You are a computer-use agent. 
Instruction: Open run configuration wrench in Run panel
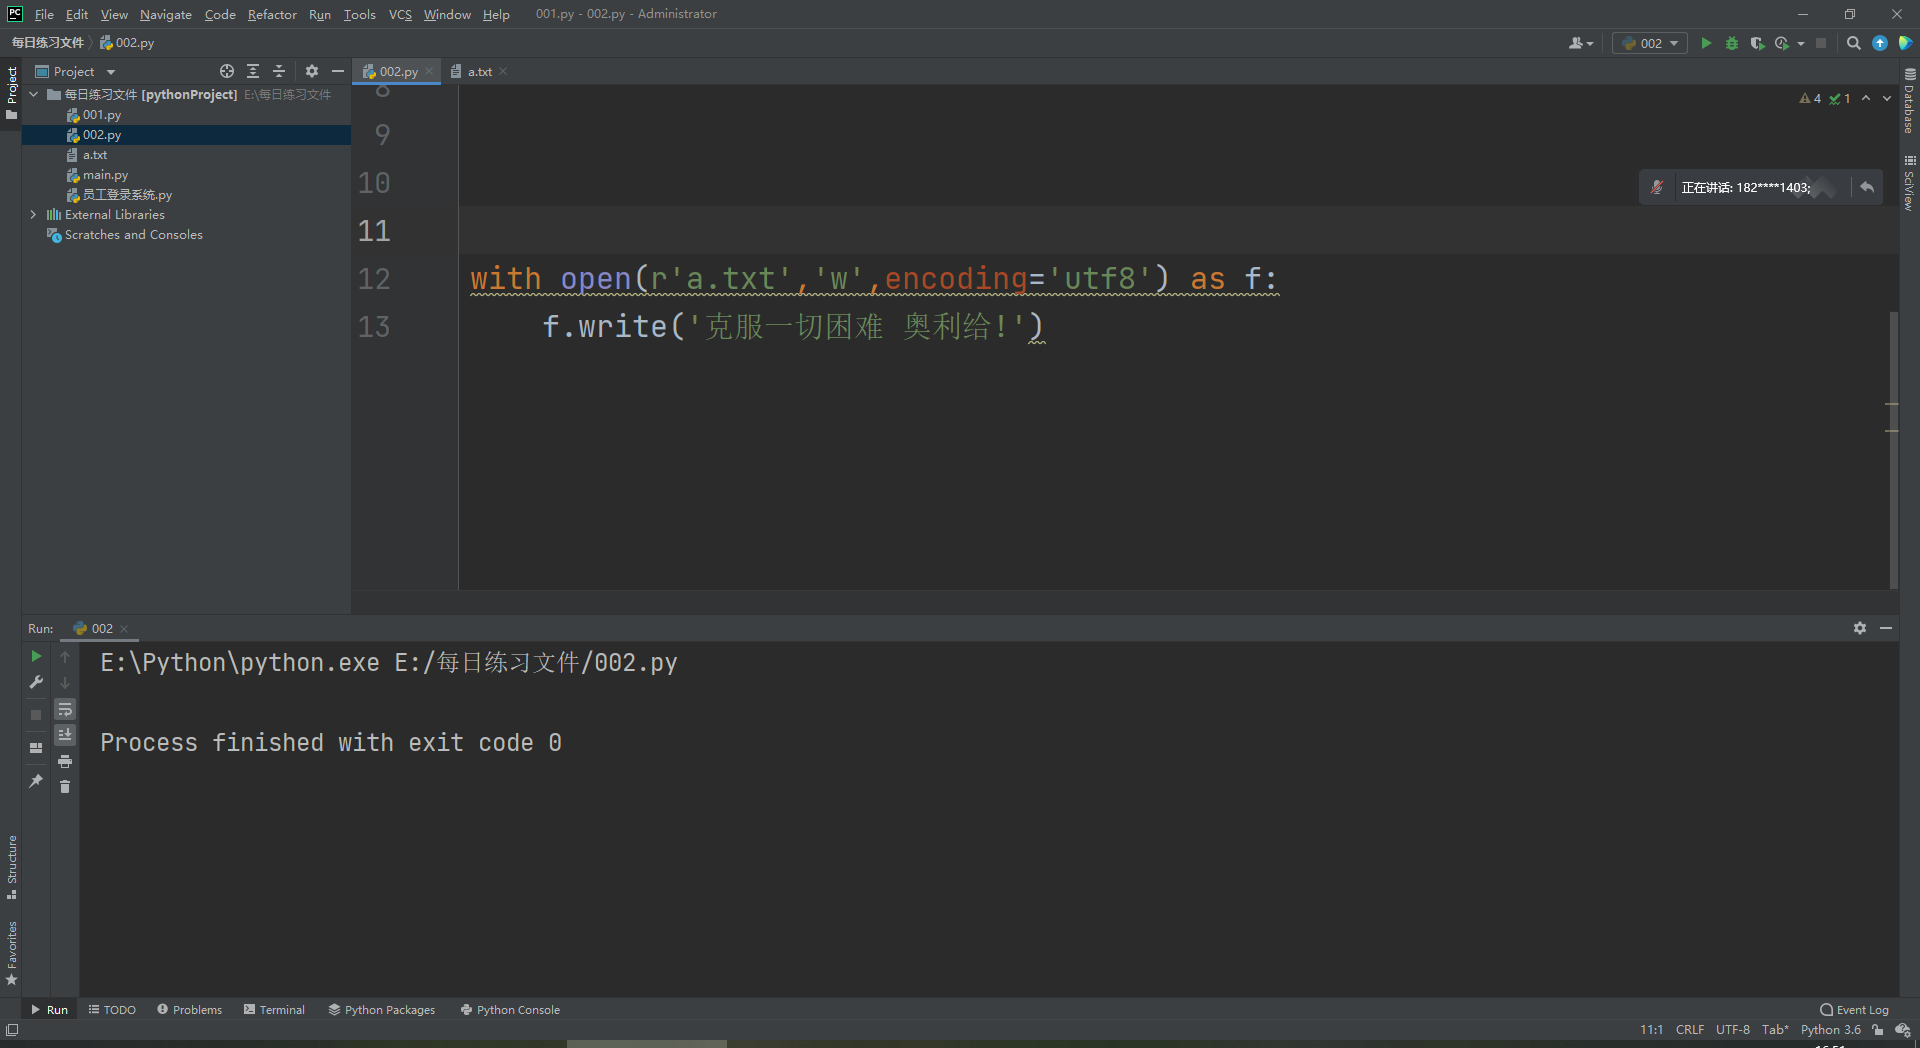36,682
